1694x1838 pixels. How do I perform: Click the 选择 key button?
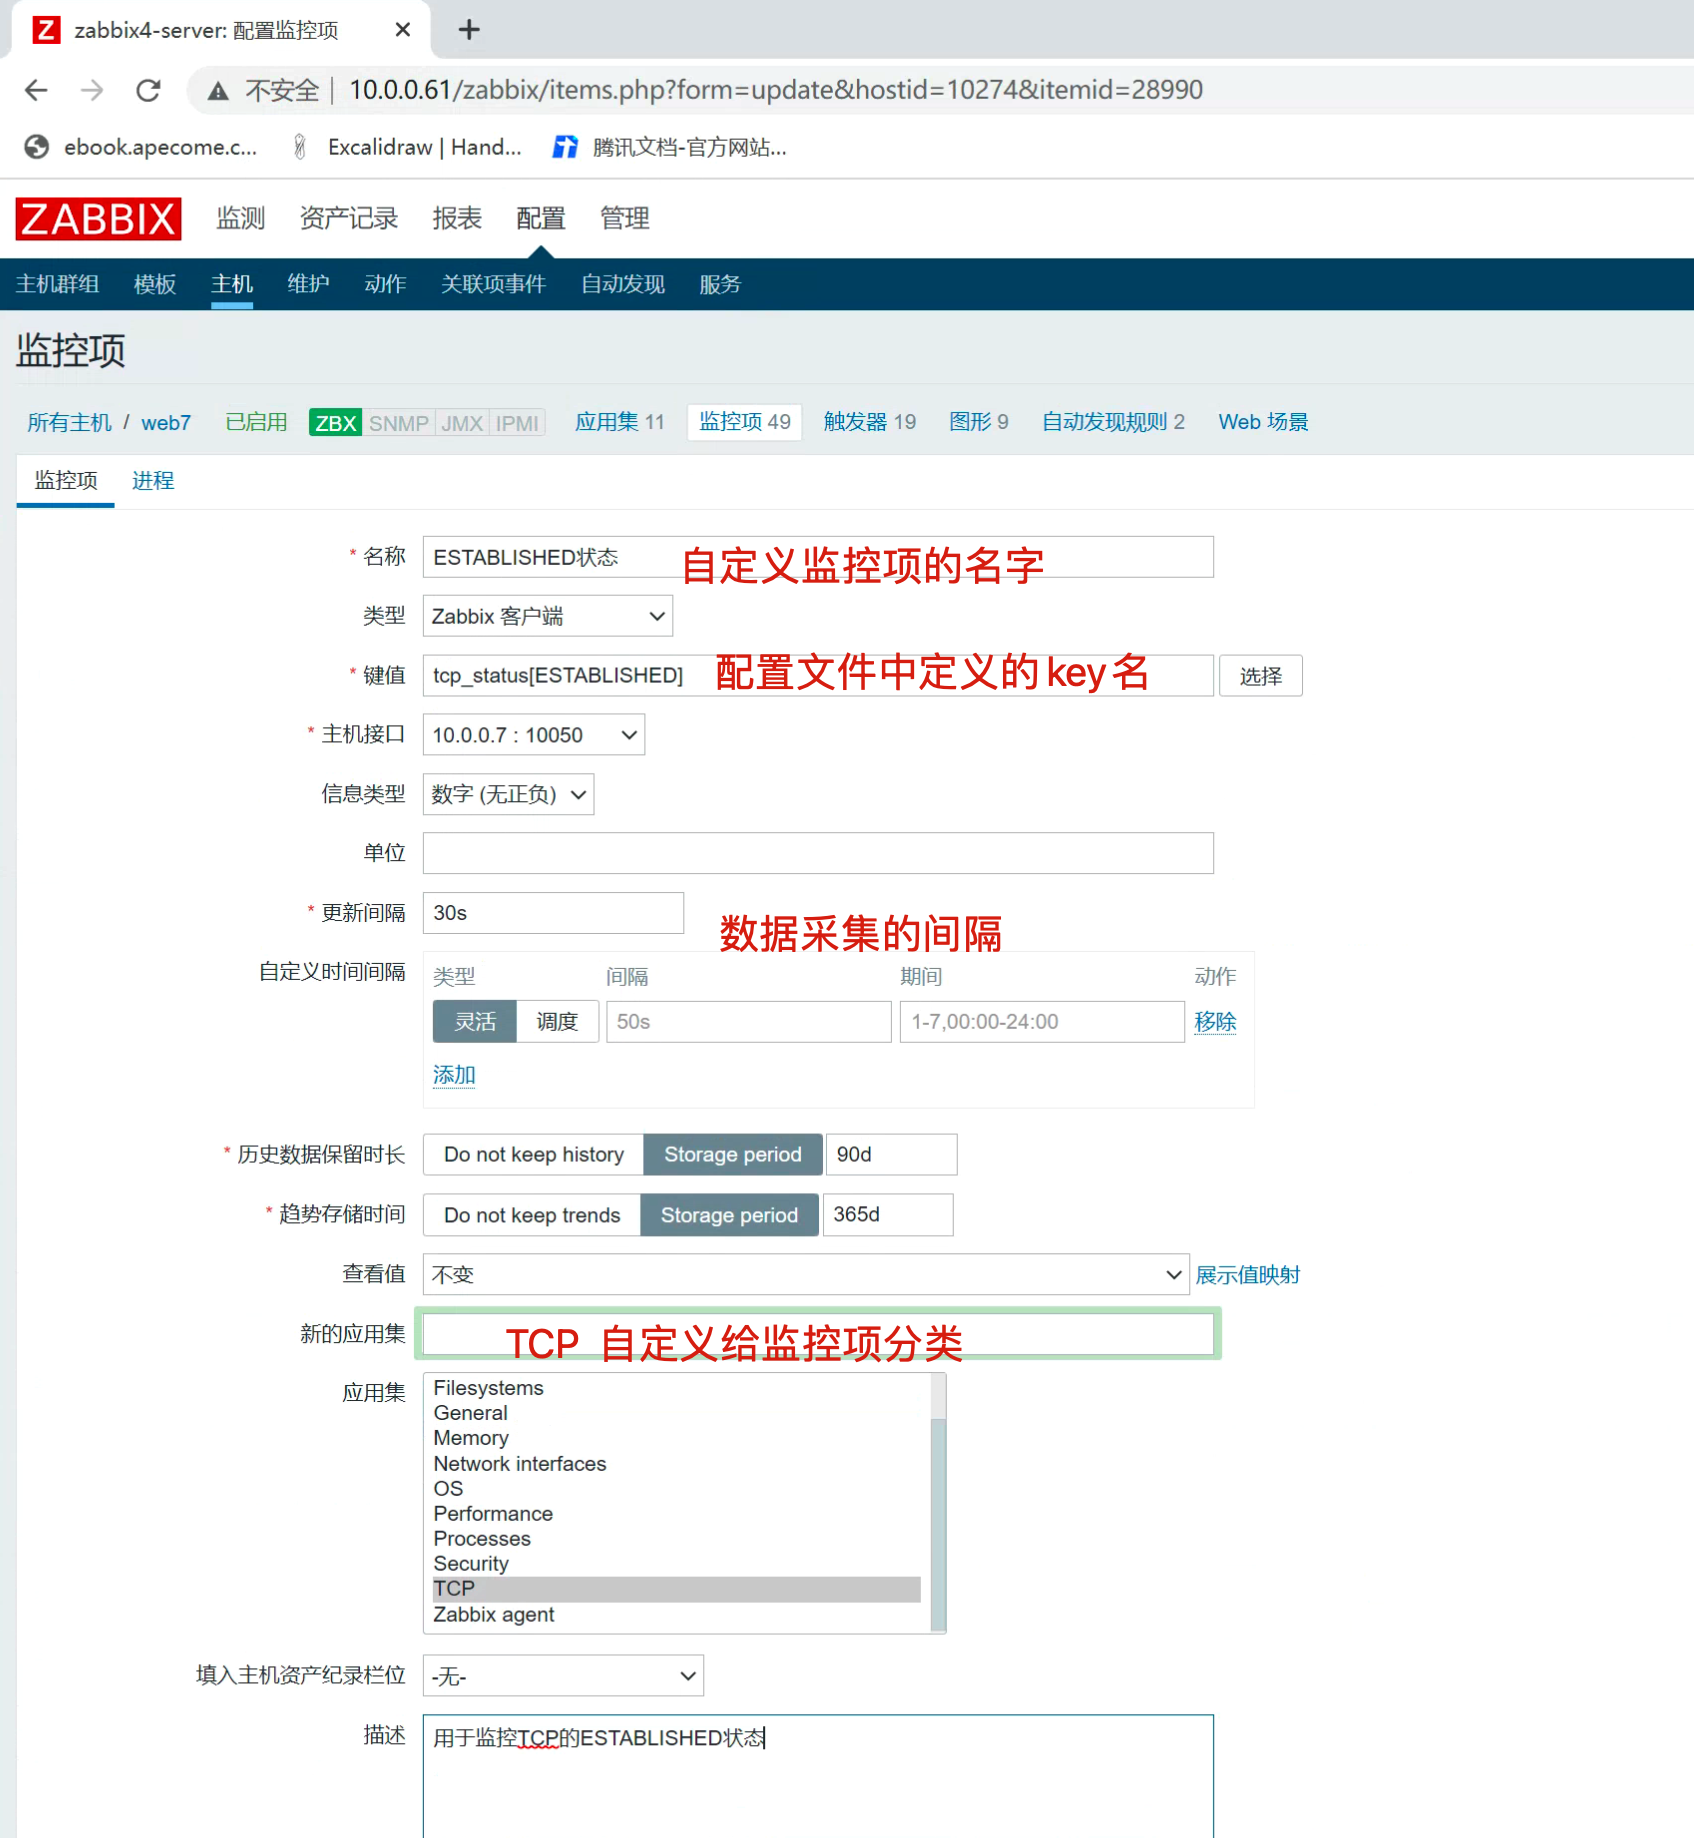click(x=1260, y=676)
